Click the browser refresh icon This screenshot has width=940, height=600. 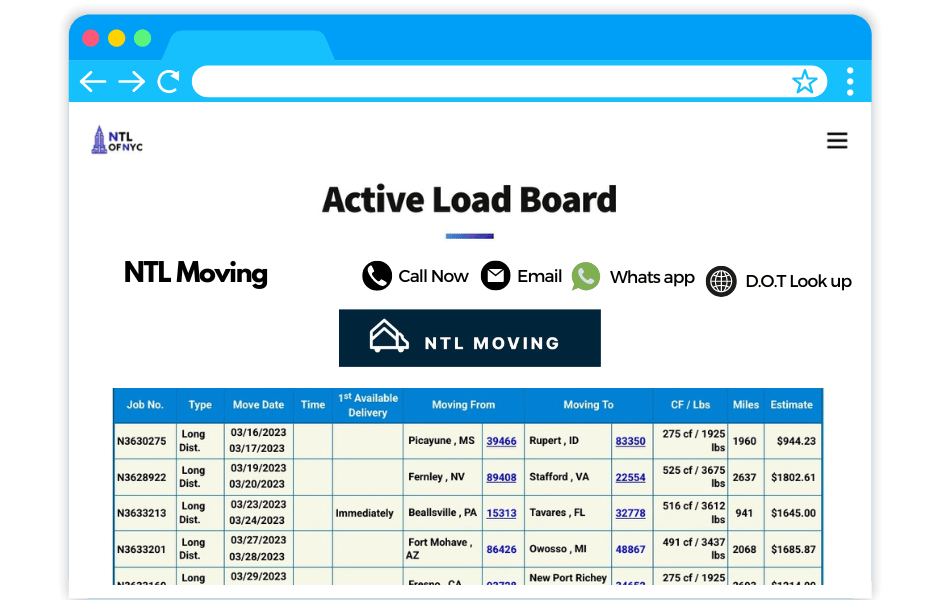[167, 81]
